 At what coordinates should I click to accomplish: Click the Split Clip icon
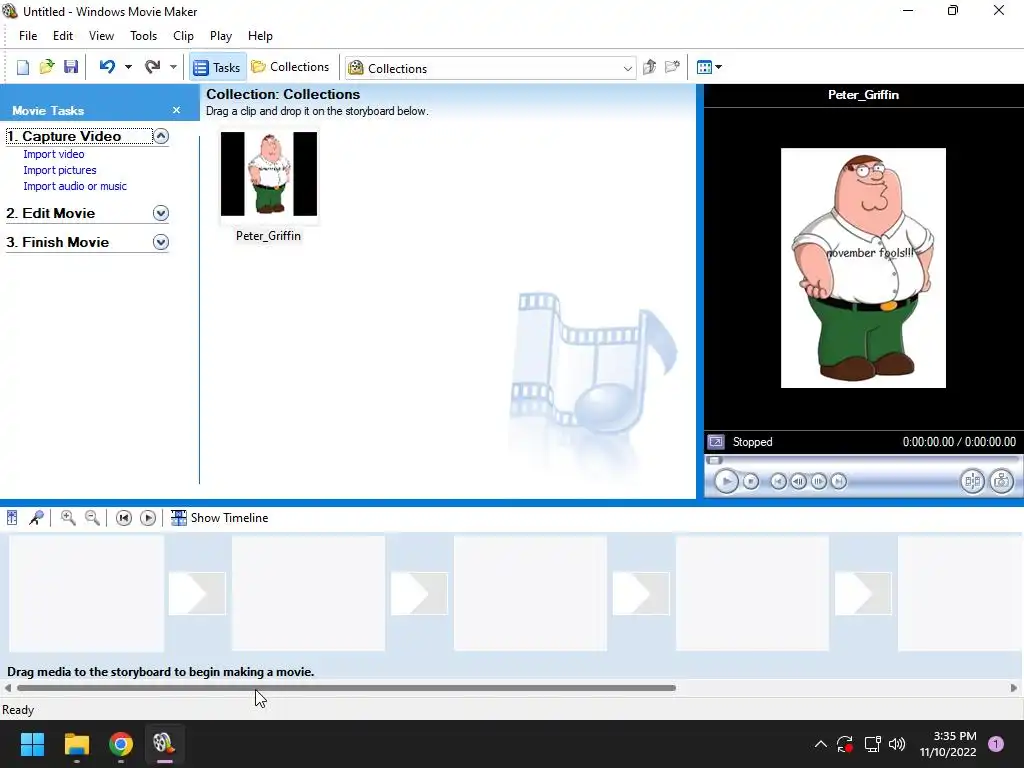coord(972,481)
